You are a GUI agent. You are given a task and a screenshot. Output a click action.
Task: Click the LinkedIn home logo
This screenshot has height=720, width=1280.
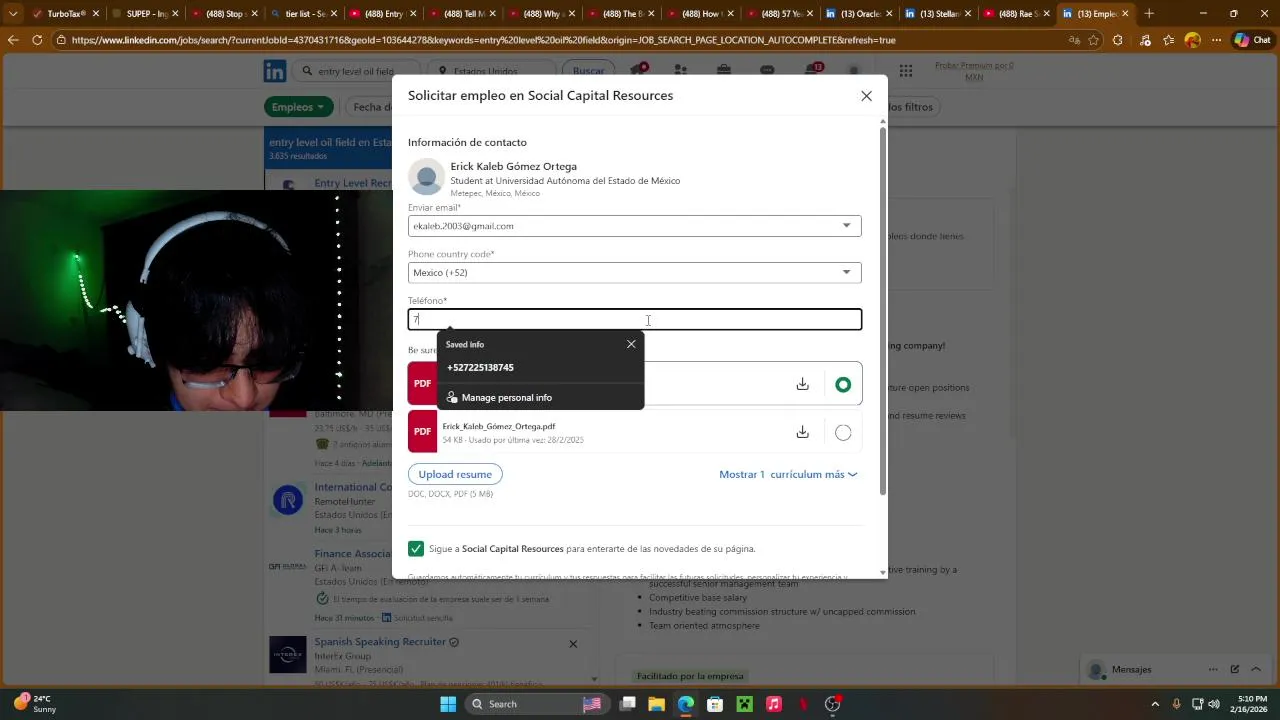[275, 71]
